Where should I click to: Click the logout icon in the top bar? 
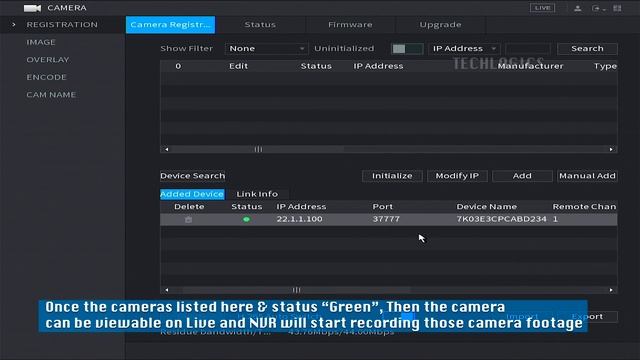tap(596, 8)
